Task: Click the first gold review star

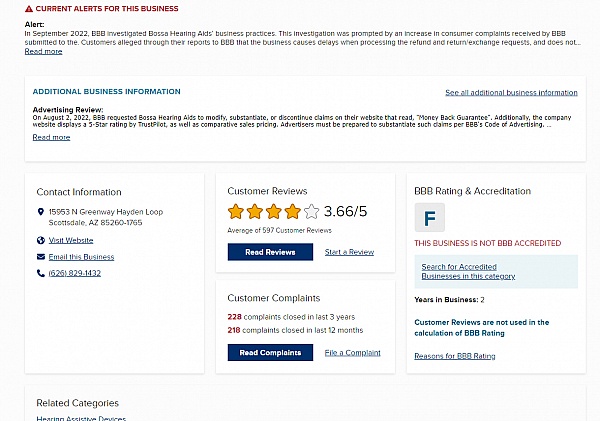Action: pos(236,211)
